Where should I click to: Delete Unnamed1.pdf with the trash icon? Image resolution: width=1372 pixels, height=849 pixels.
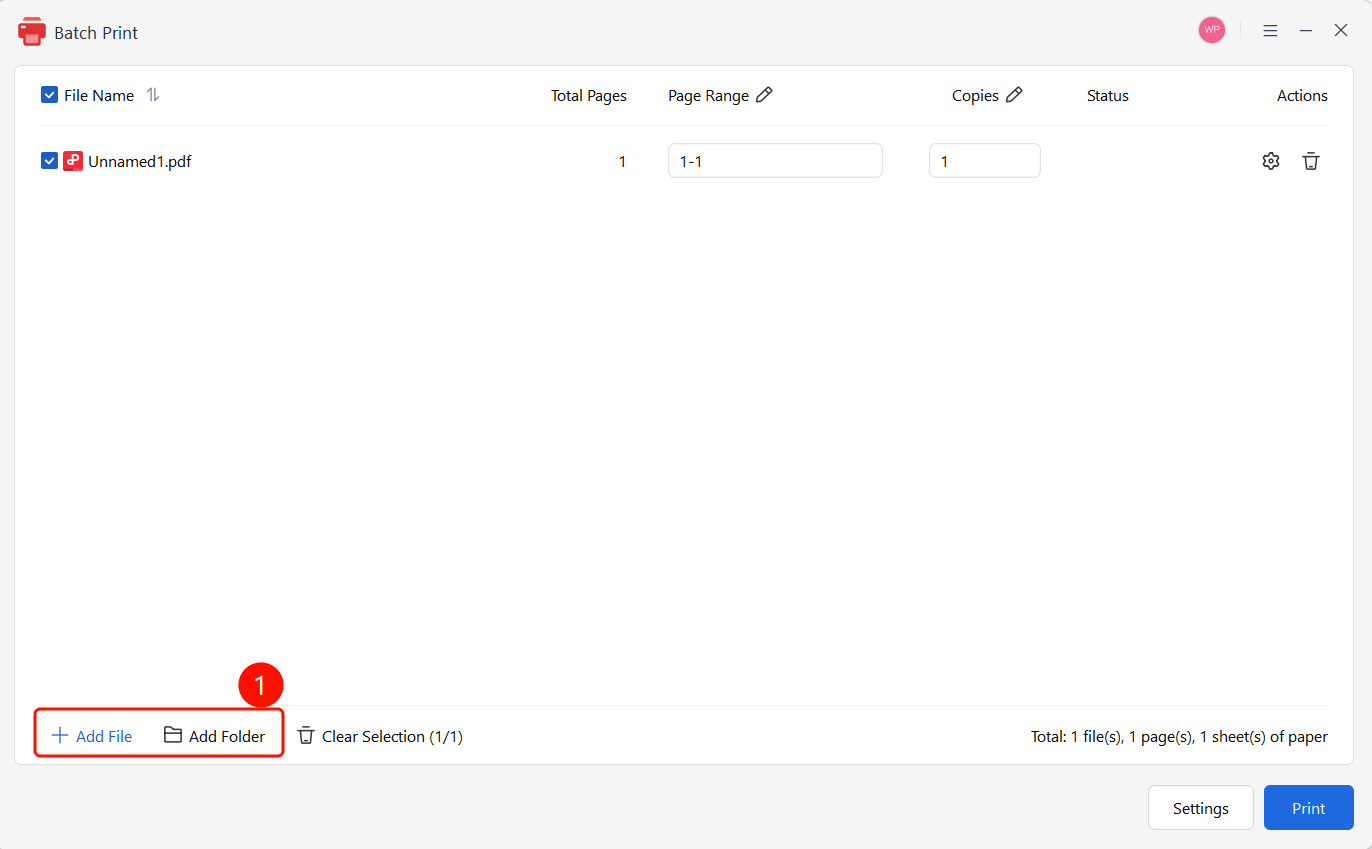[1311, 161]
